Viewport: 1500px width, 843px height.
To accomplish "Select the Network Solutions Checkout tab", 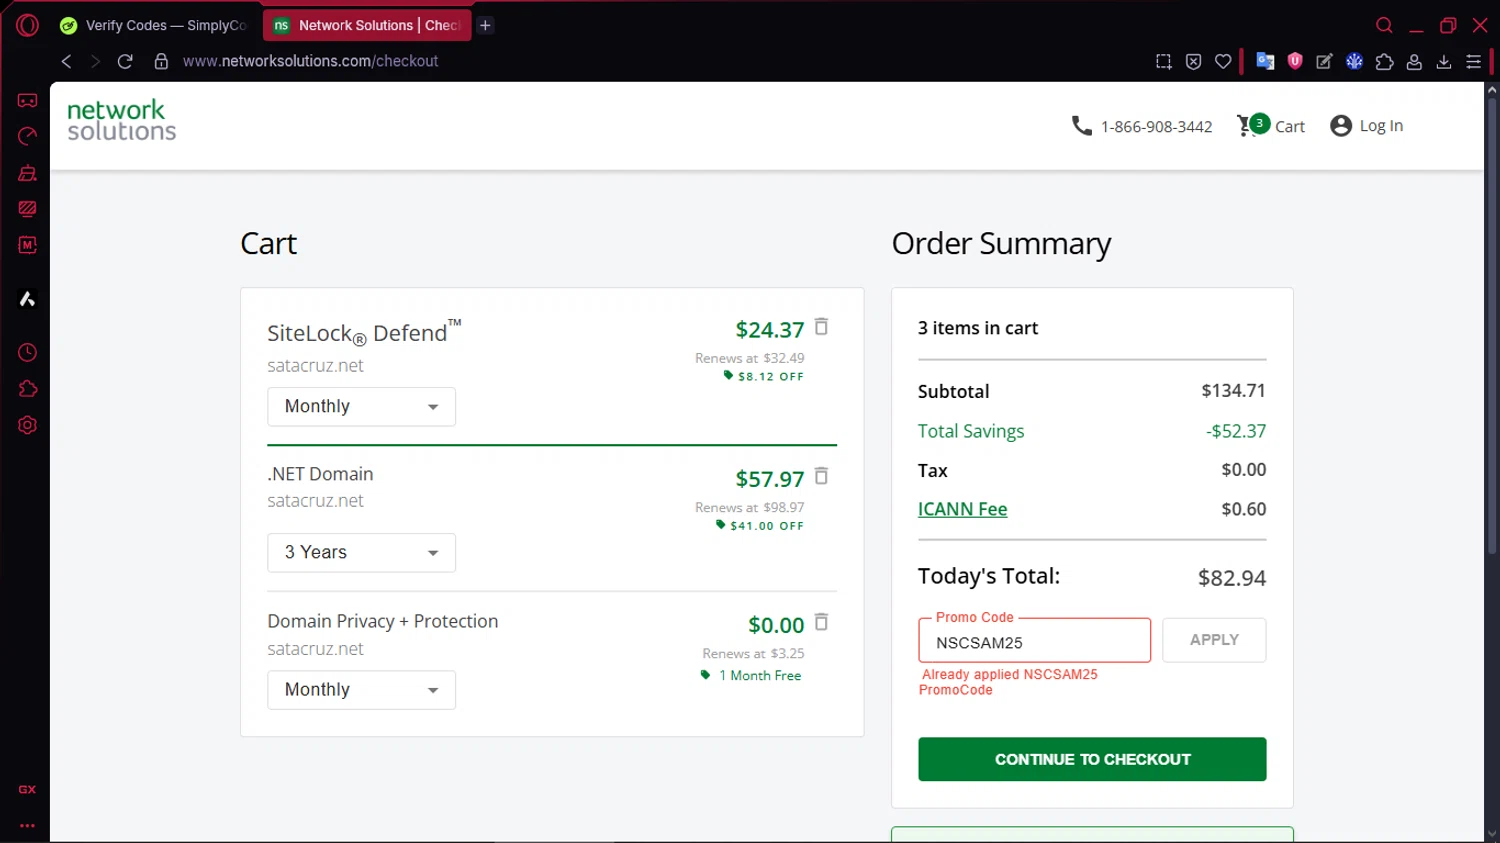I will [x=366, y=25].
